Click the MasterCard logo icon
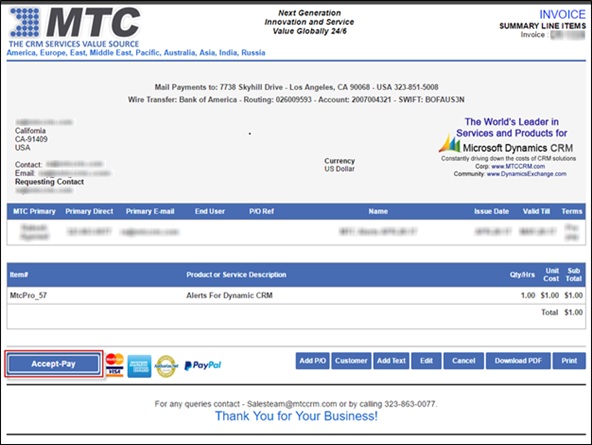The height and width of the screenshot is (445, 592). [114, 359]
